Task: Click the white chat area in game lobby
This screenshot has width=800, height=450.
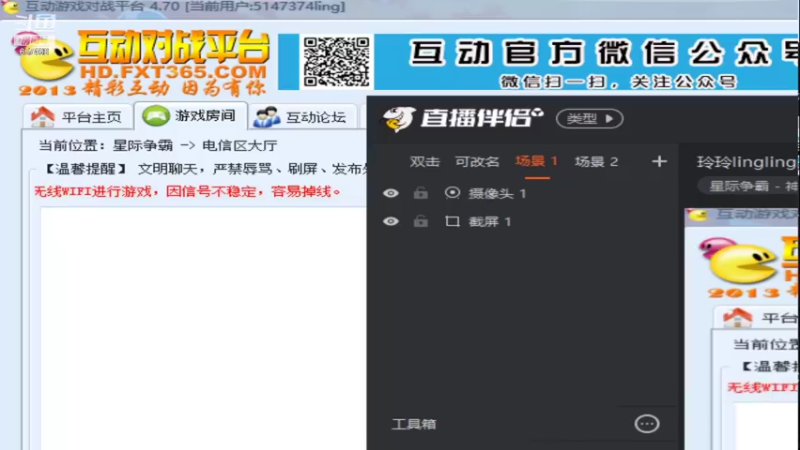Action: pyautogui.click(x=203, y=328)
